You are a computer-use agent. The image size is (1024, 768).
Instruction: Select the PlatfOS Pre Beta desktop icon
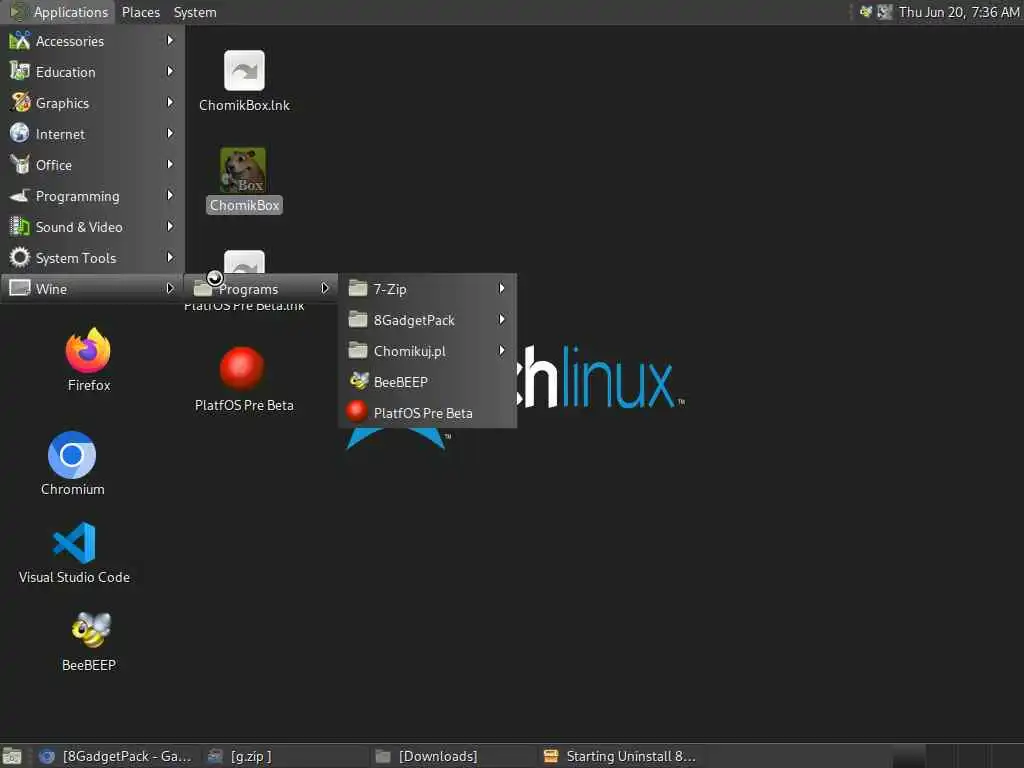coord(244,380)
